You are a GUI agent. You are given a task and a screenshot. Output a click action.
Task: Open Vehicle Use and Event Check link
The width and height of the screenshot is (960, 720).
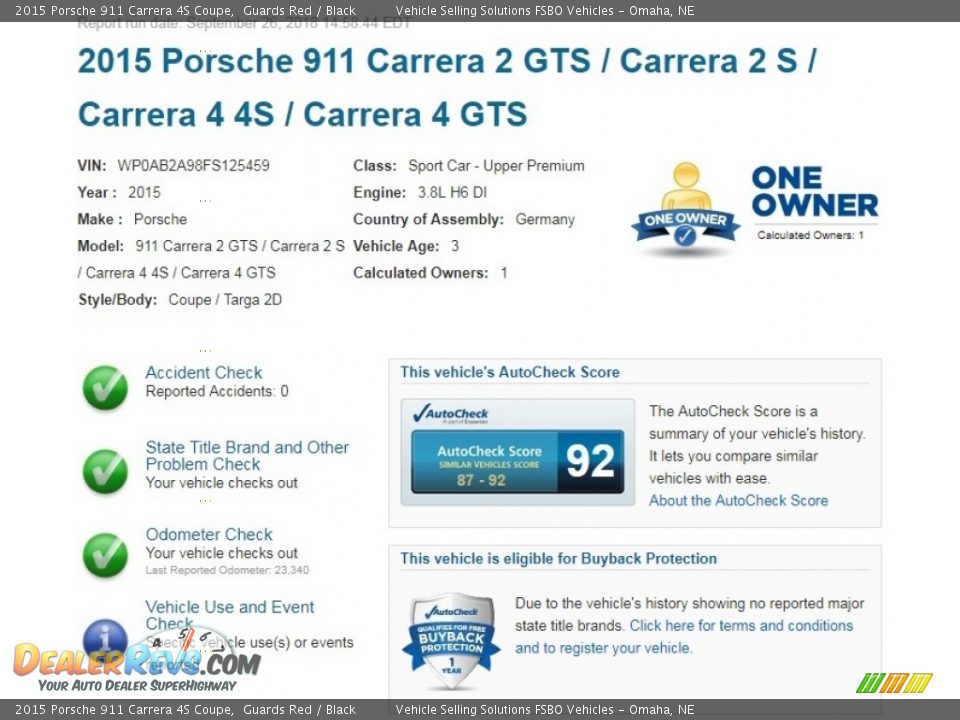[x=230, y=615]
